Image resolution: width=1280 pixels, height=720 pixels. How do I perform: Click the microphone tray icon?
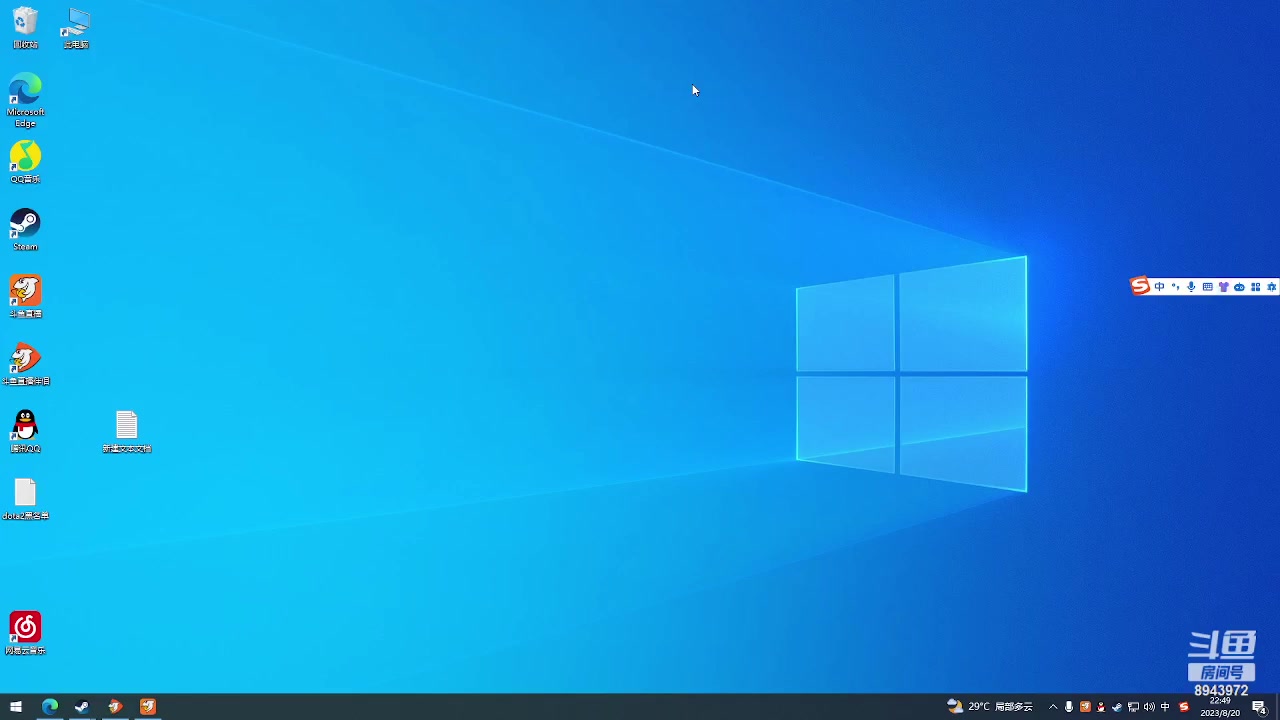click(1069, 707)
